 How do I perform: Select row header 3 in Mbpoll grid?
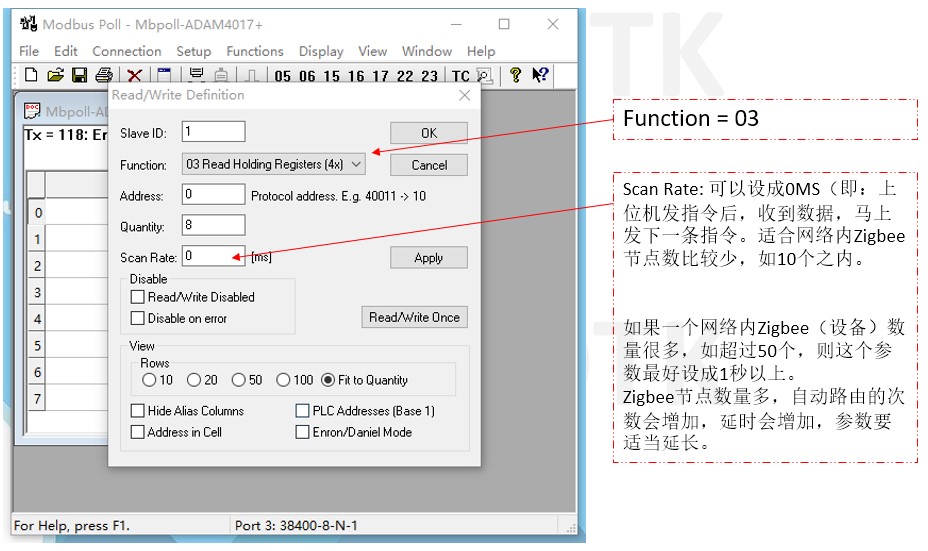pyautogui.click(x=37, y=292)
